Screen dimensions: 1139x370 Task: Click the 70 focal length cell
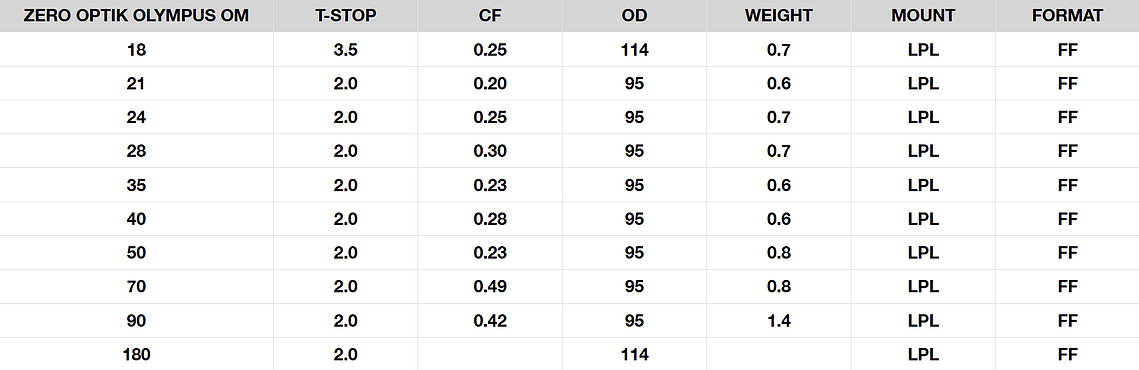click(x=137, y=287)
